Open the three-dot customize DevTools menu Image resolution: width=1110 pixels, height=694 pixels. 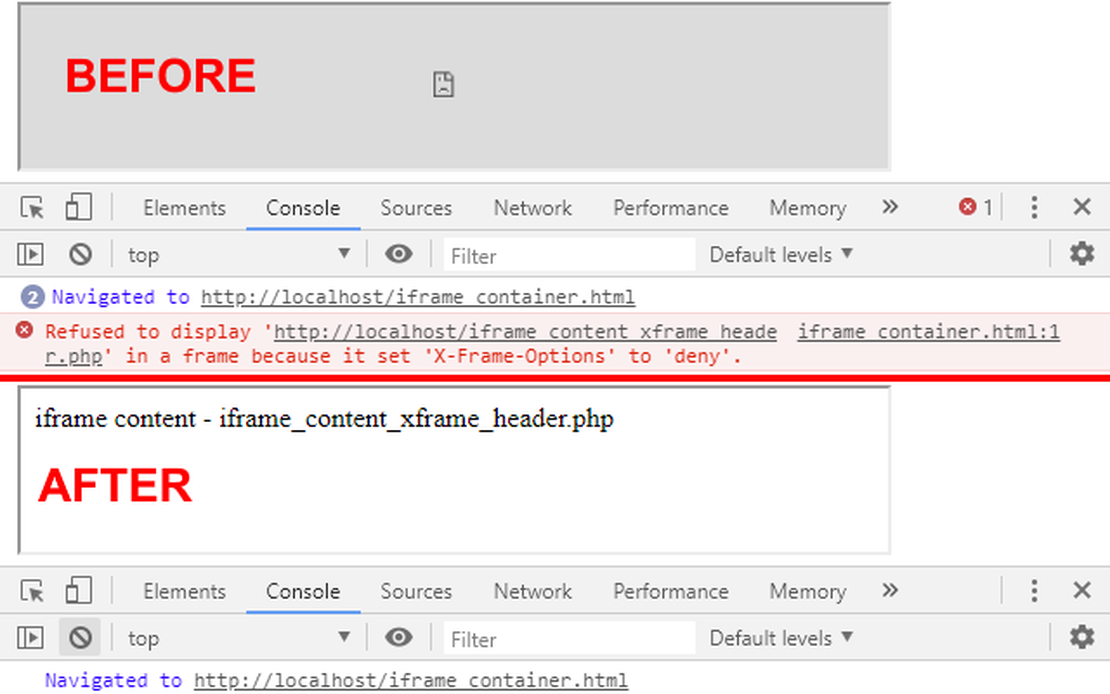pyautogui.click(x=1034, y=207)
